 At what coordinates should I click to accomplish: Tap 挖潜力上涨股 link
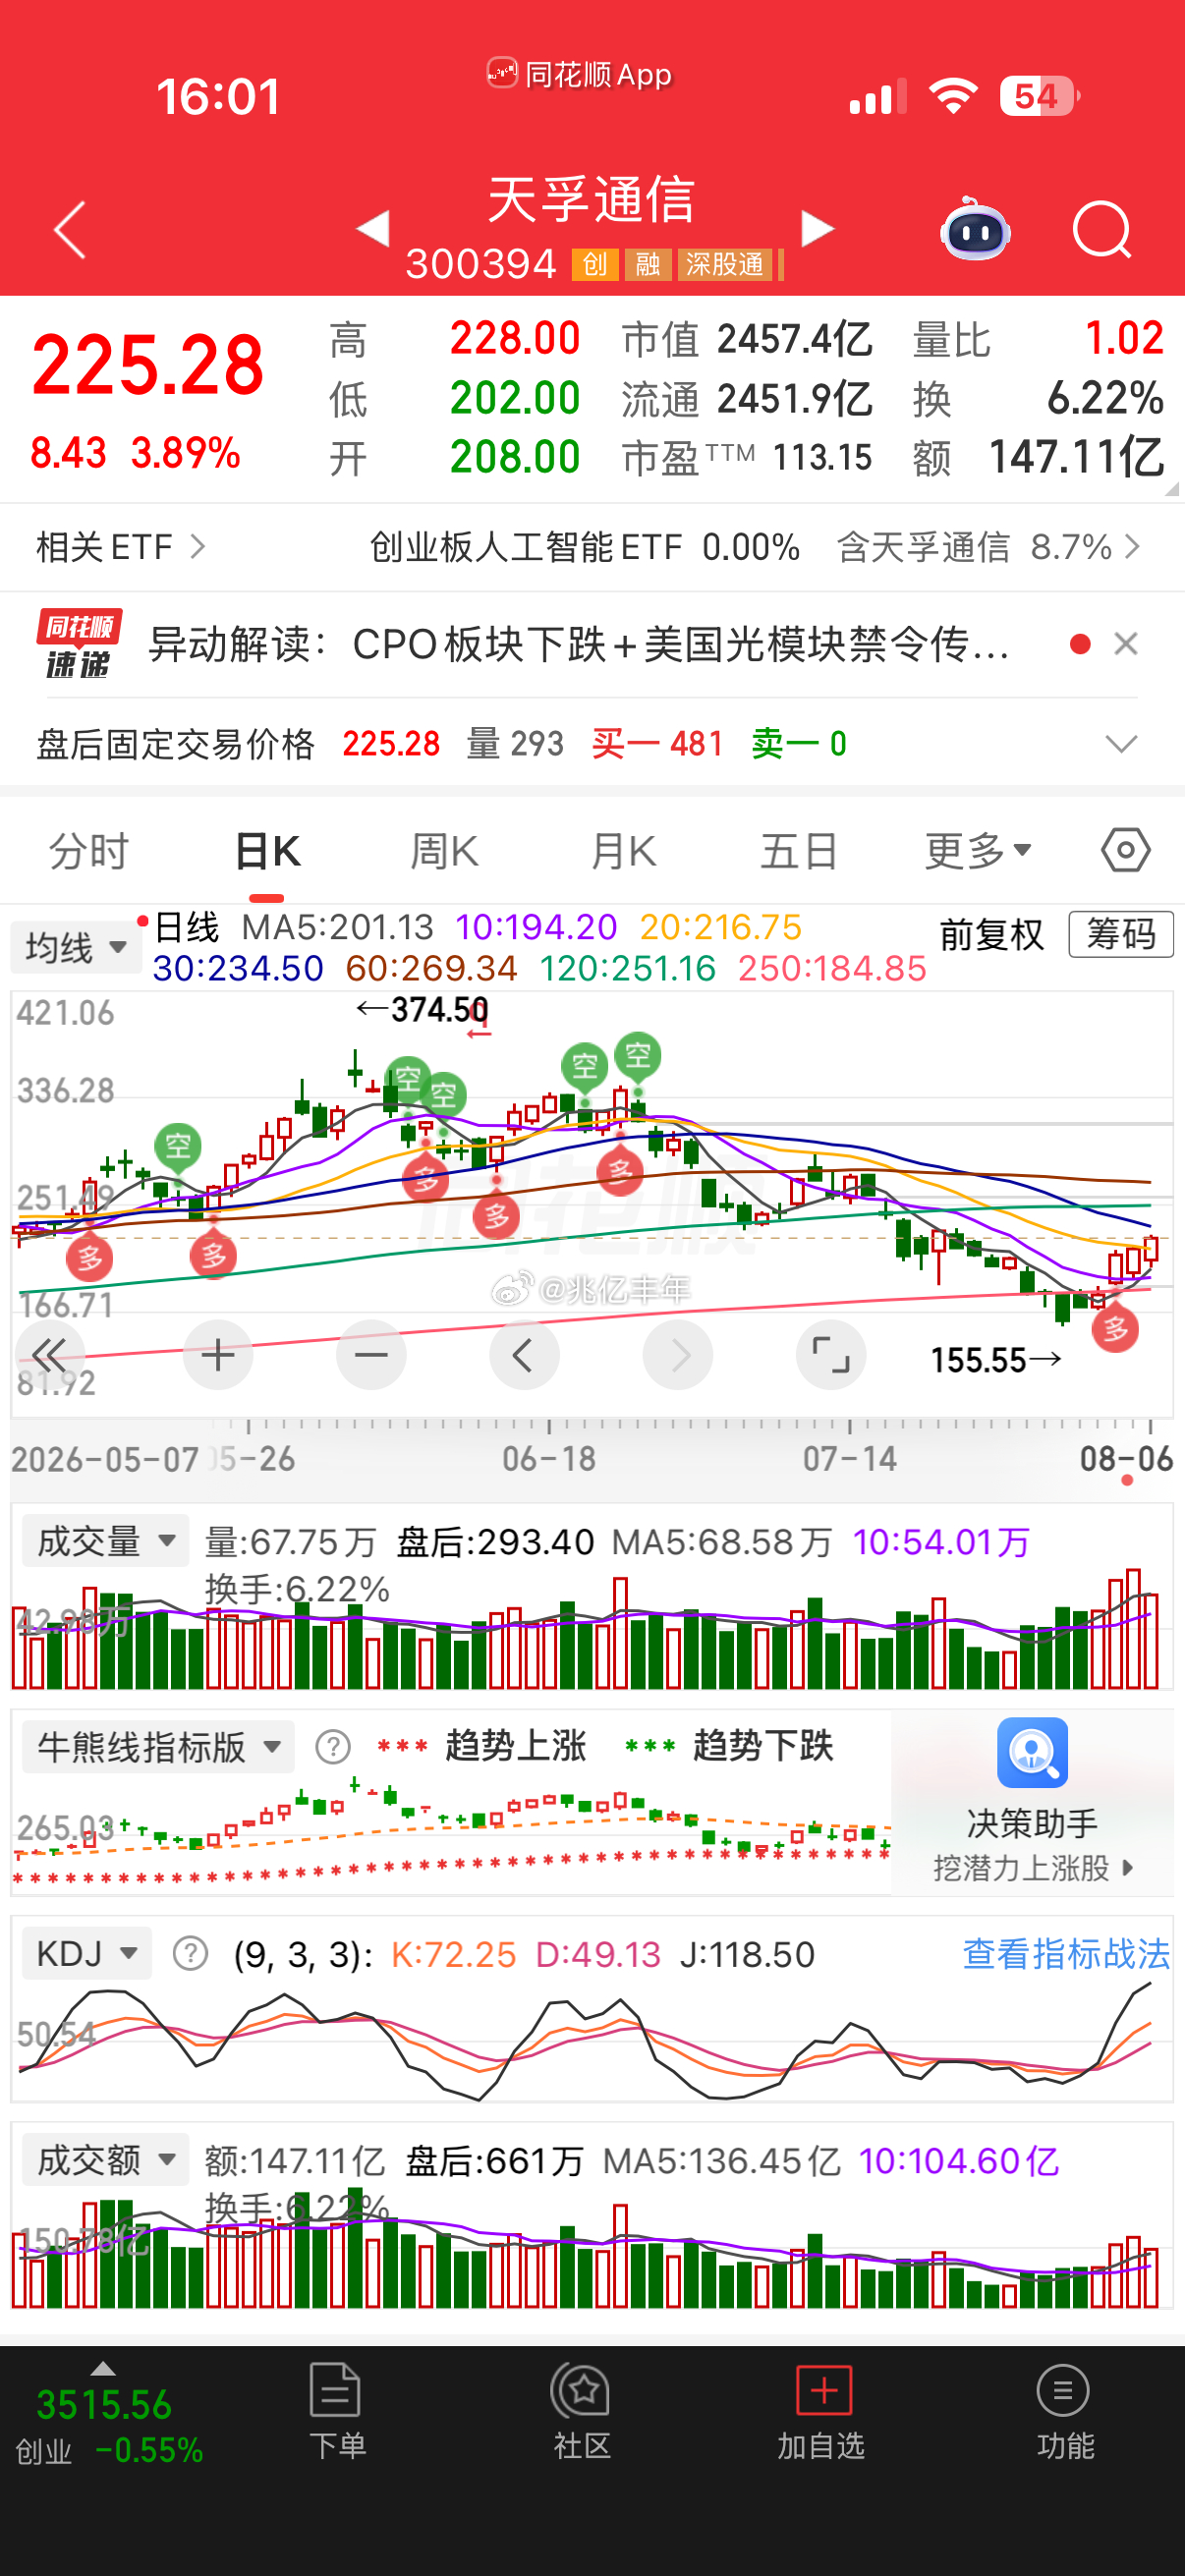pyautogui.click(x=1032, y=1867)
